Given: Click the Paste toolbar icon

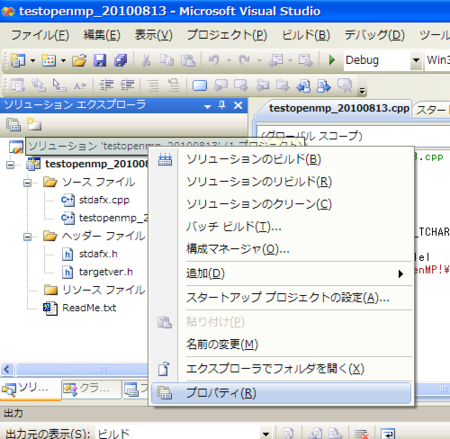Looking at the screenshot, I should 188,60.
